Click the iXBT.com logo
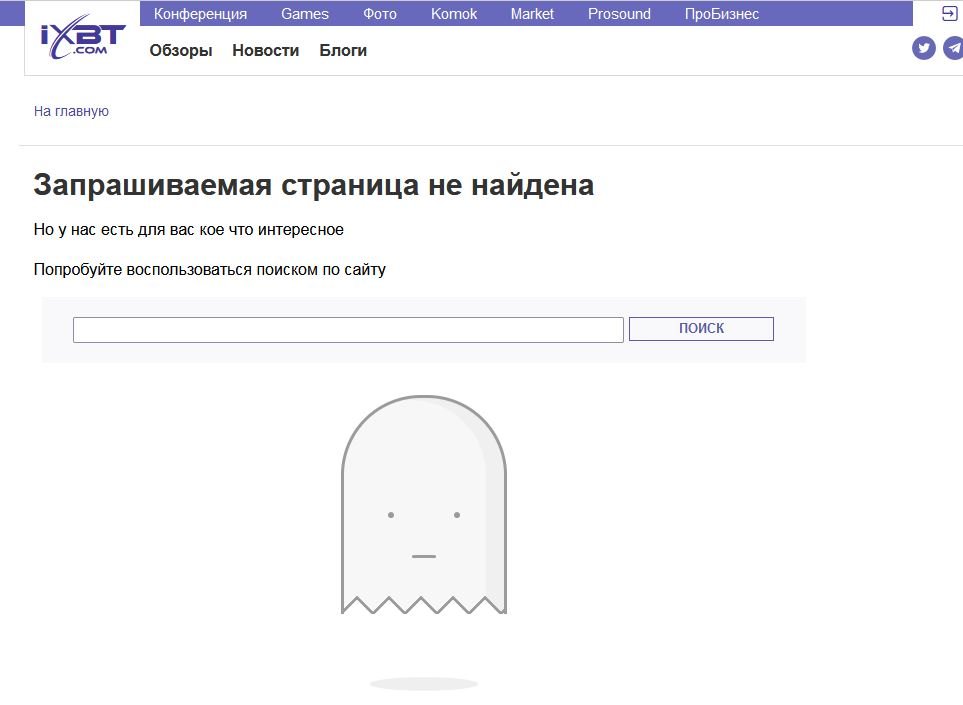Image resolution: width=963 pixels, height=705 pixels. (x=82, y=39)
